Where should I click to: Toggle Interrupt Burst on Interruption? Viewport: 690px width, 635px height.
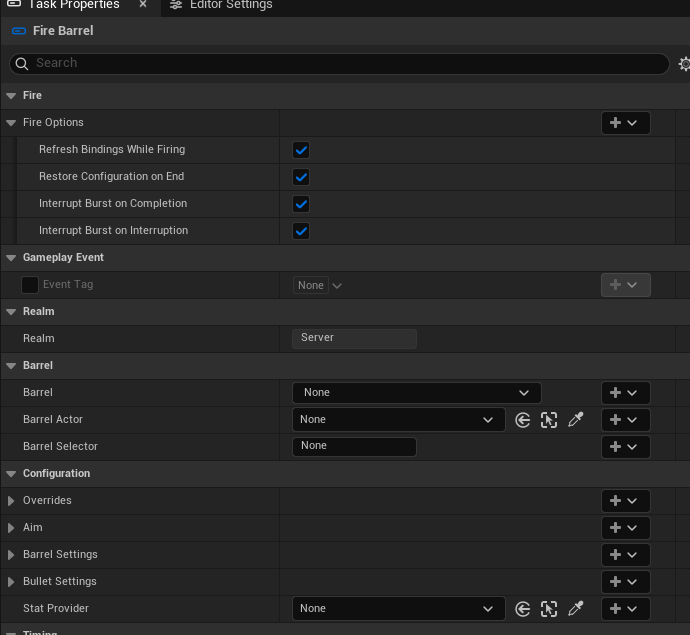[x=301, y=231]
